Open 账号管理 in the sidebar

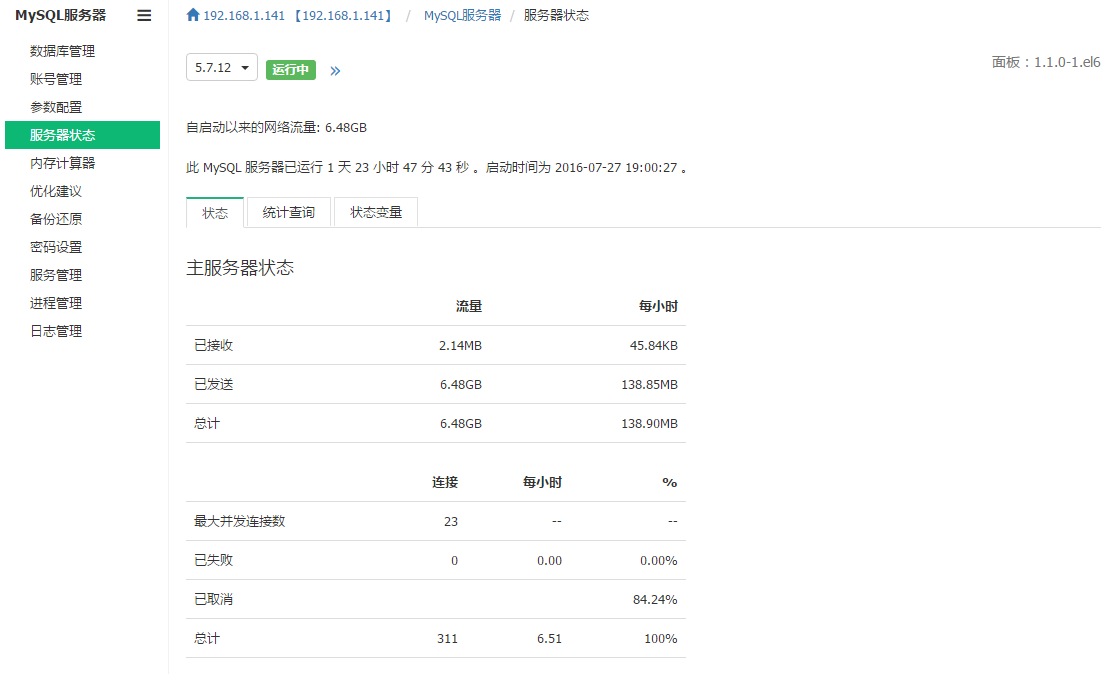click(56, 79)
